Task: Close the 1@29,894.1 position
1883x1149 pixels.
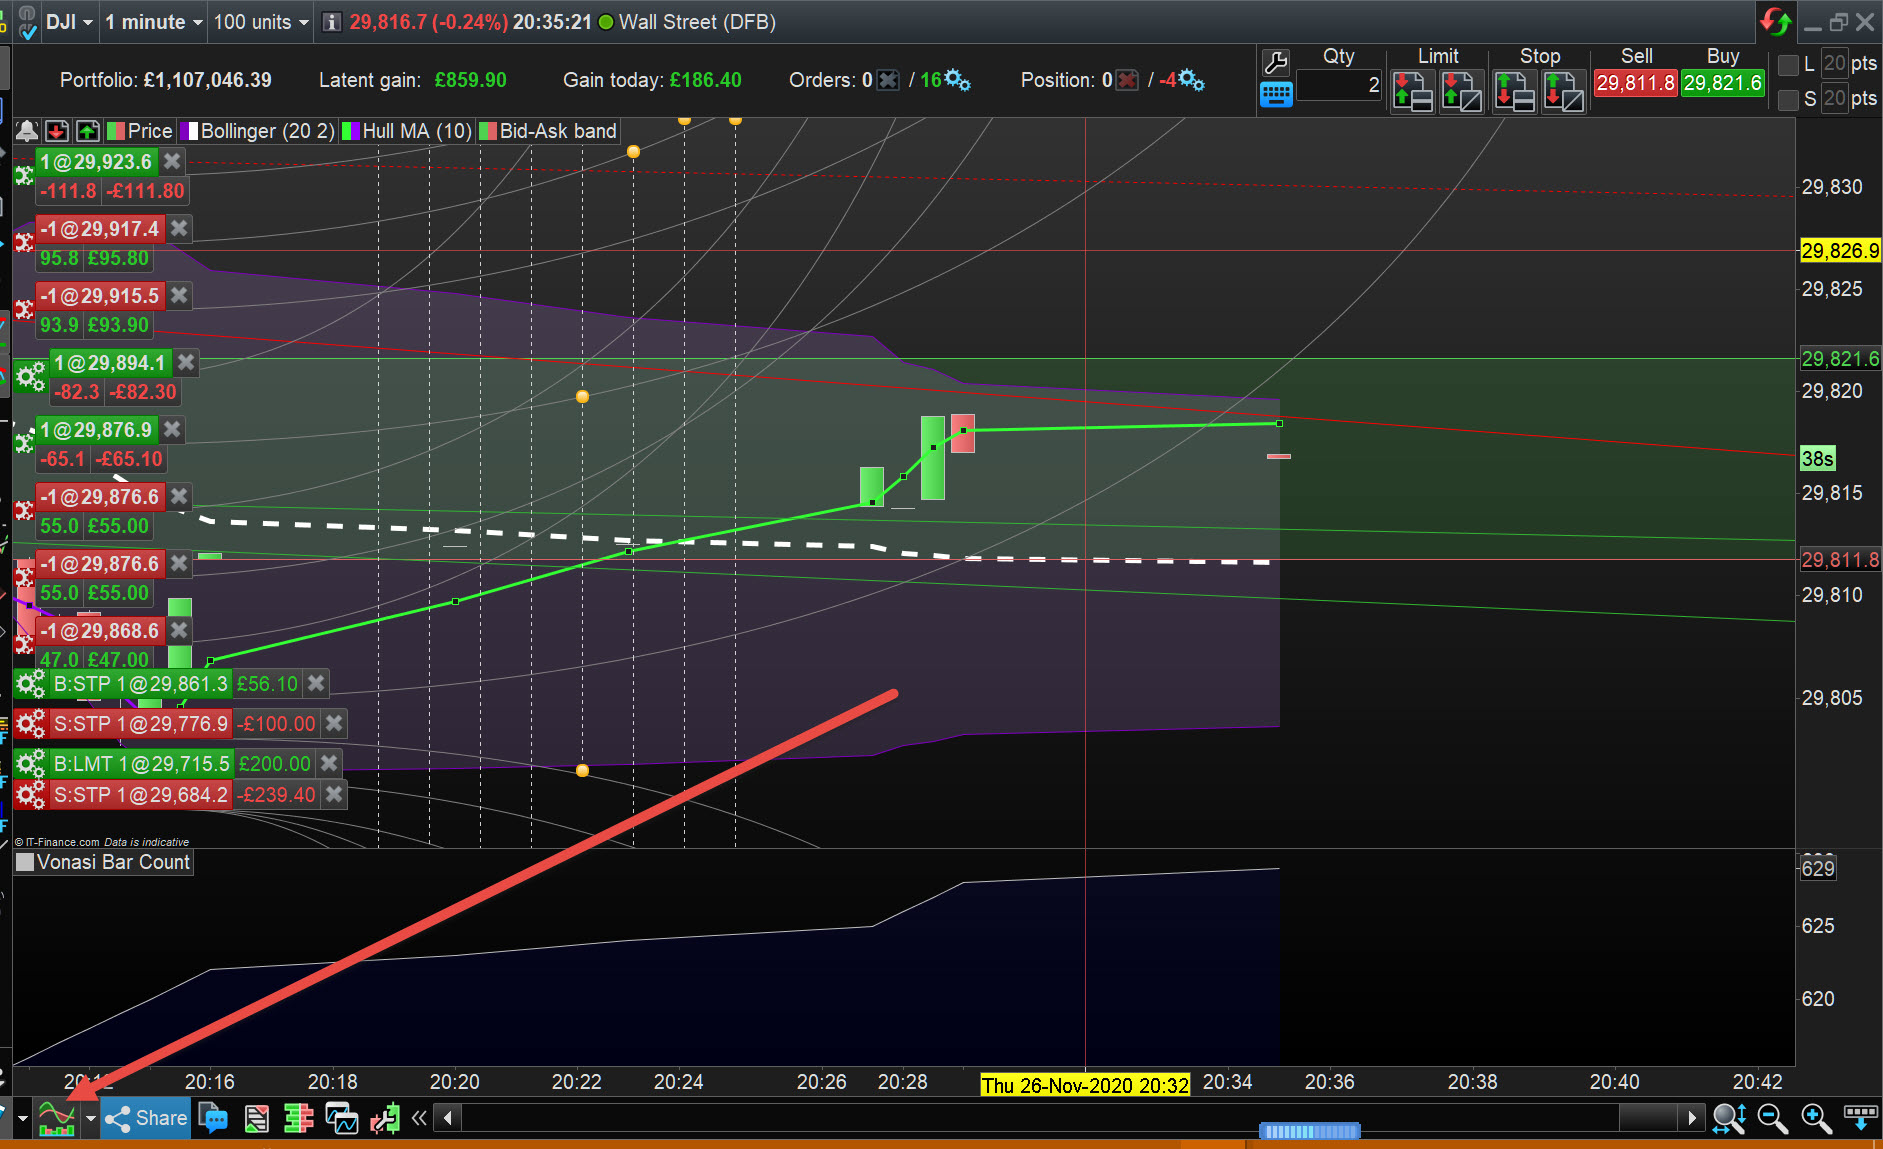Action: (x=186, y=362)
